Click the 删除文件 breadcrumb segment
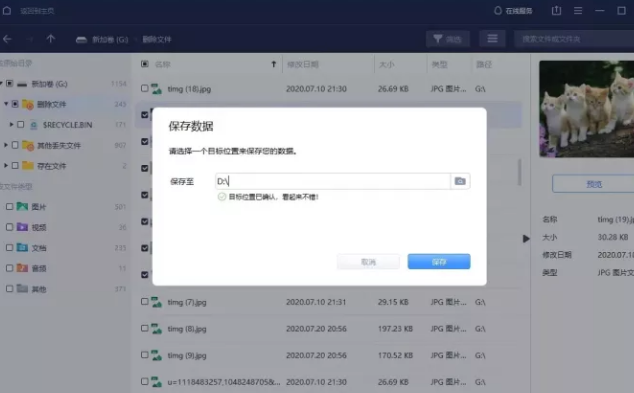Viewport: 634px width, 393px height. pyautogui.click(x=157, y=40)
